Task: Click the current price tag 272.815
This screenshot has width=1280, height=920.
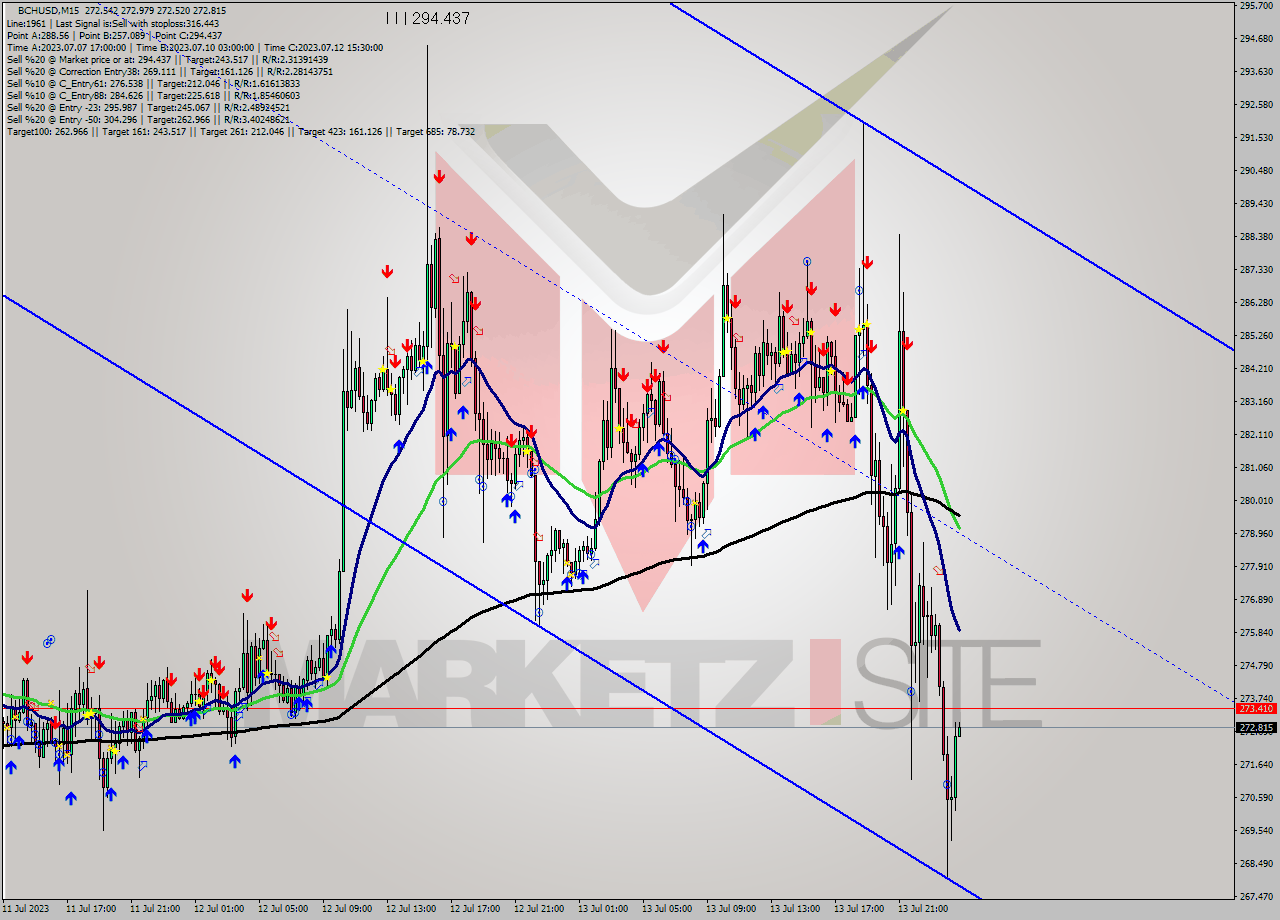Action: (x=1256, y=727)
